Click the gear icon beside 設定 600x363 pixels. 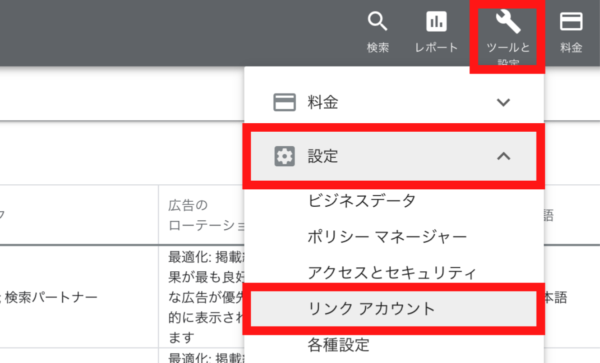click(x=284, y=156)
